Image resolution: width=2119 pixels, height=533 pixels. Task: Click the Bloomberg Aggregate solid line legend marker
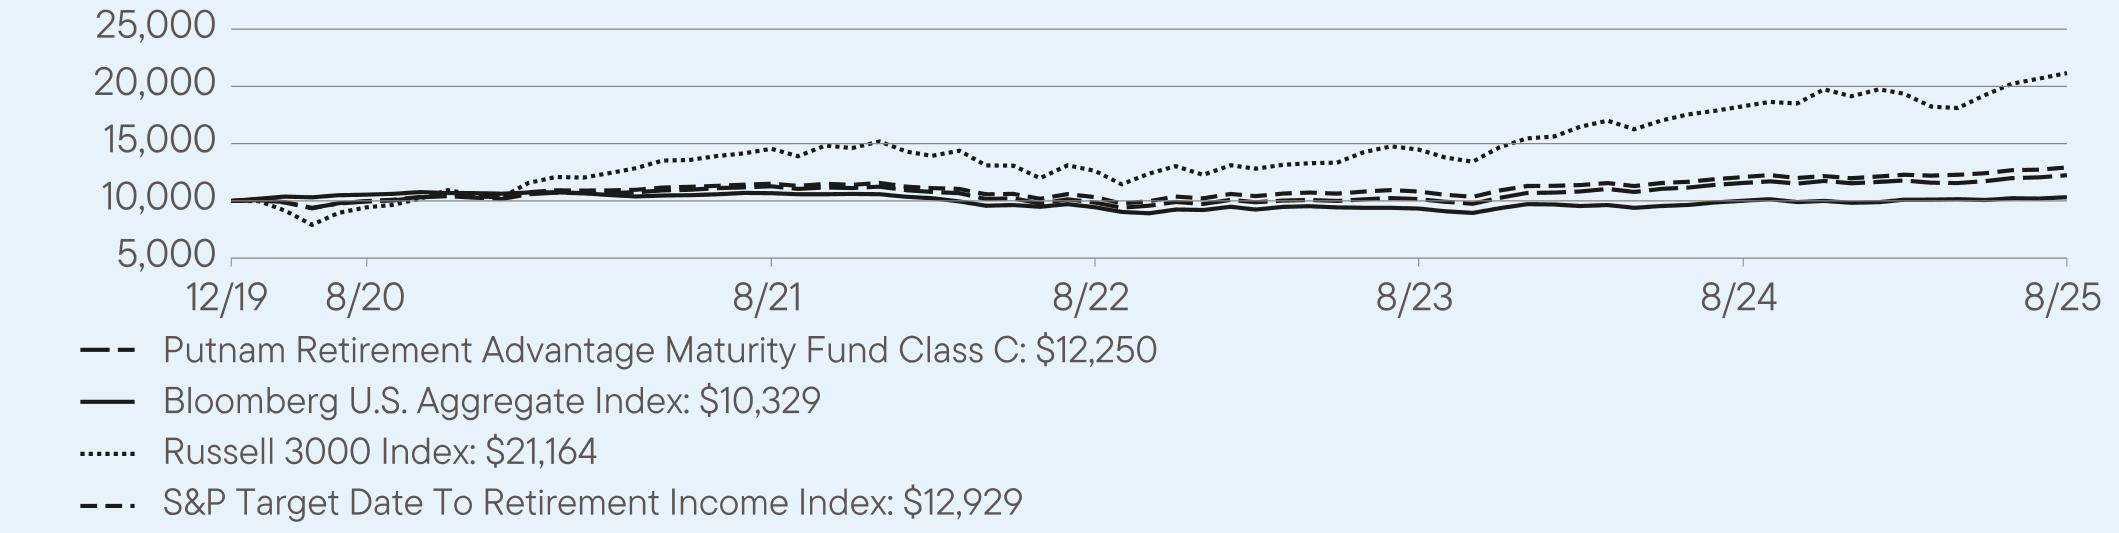pos(107,402)
